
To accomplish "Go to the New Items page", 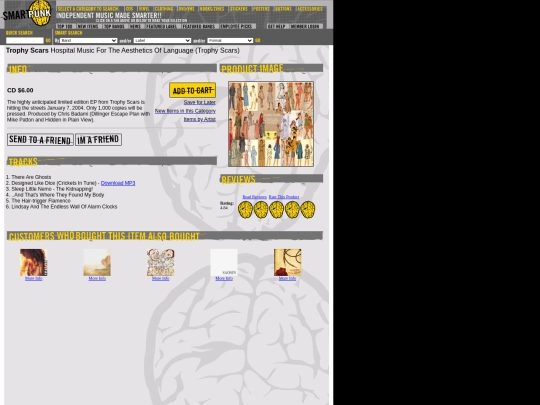I will click(88, 26).
